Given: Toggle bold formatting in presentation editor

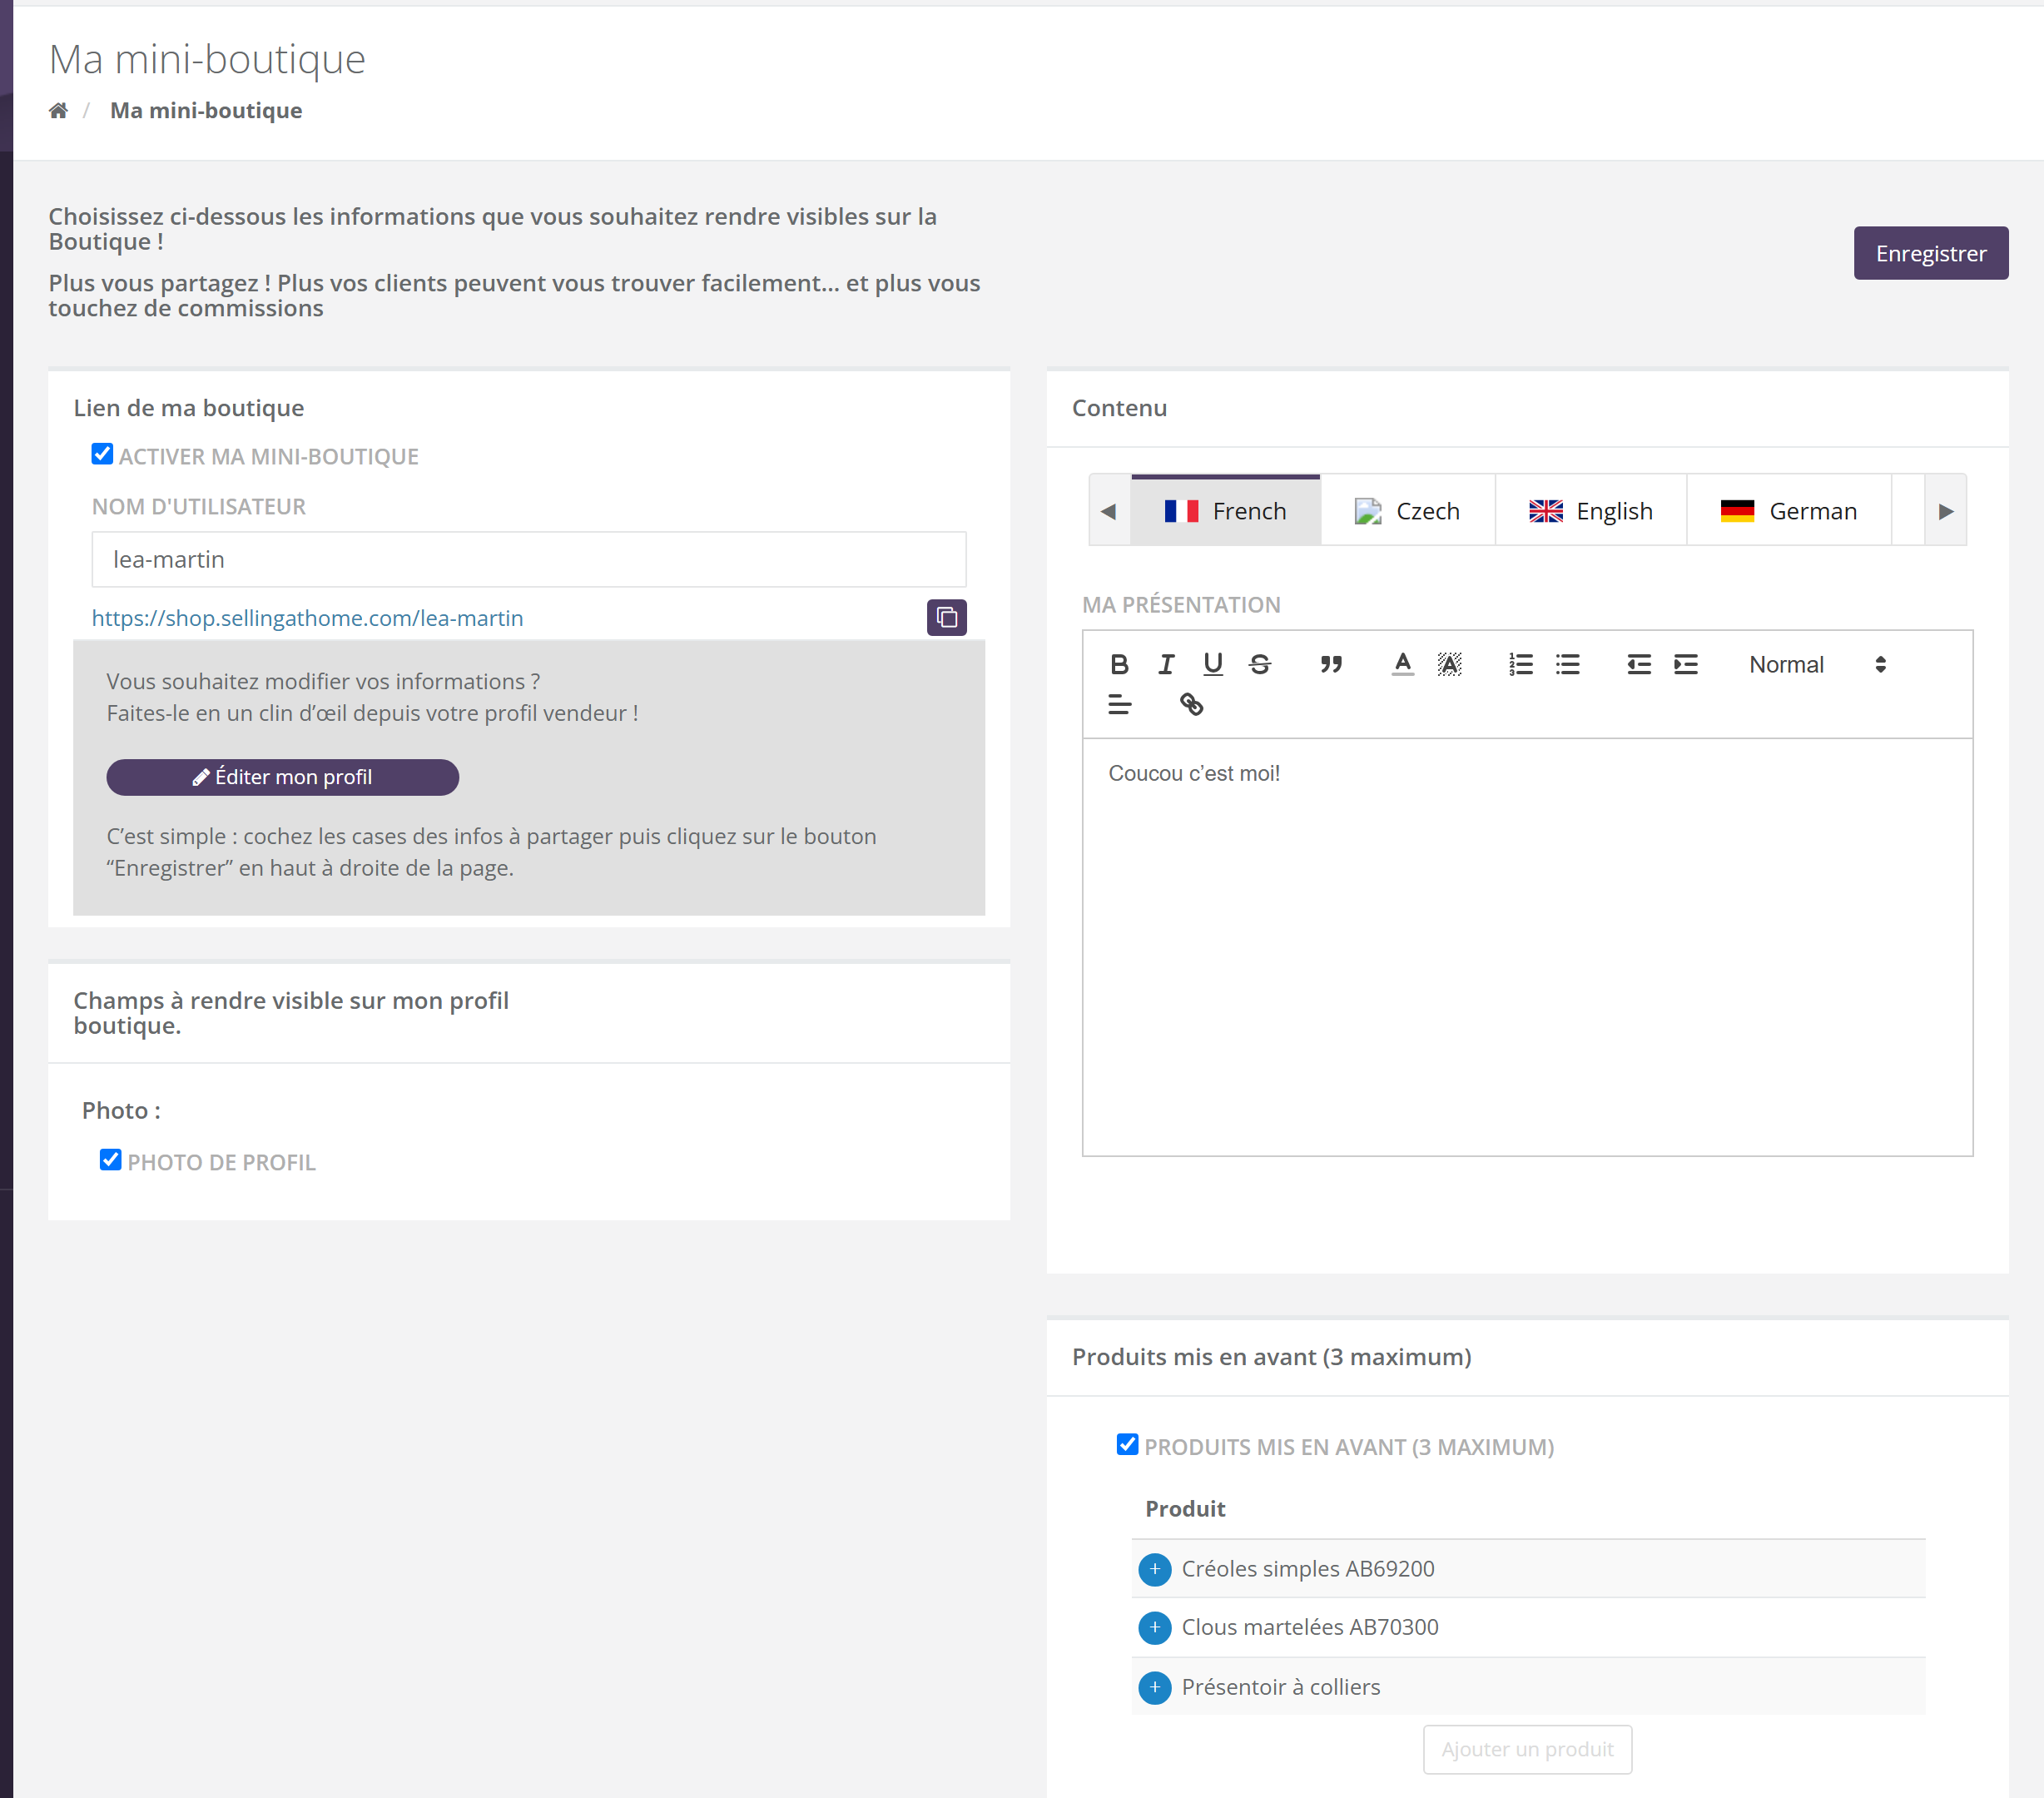Looking at the screenshot, I should tap(1119, 664).
